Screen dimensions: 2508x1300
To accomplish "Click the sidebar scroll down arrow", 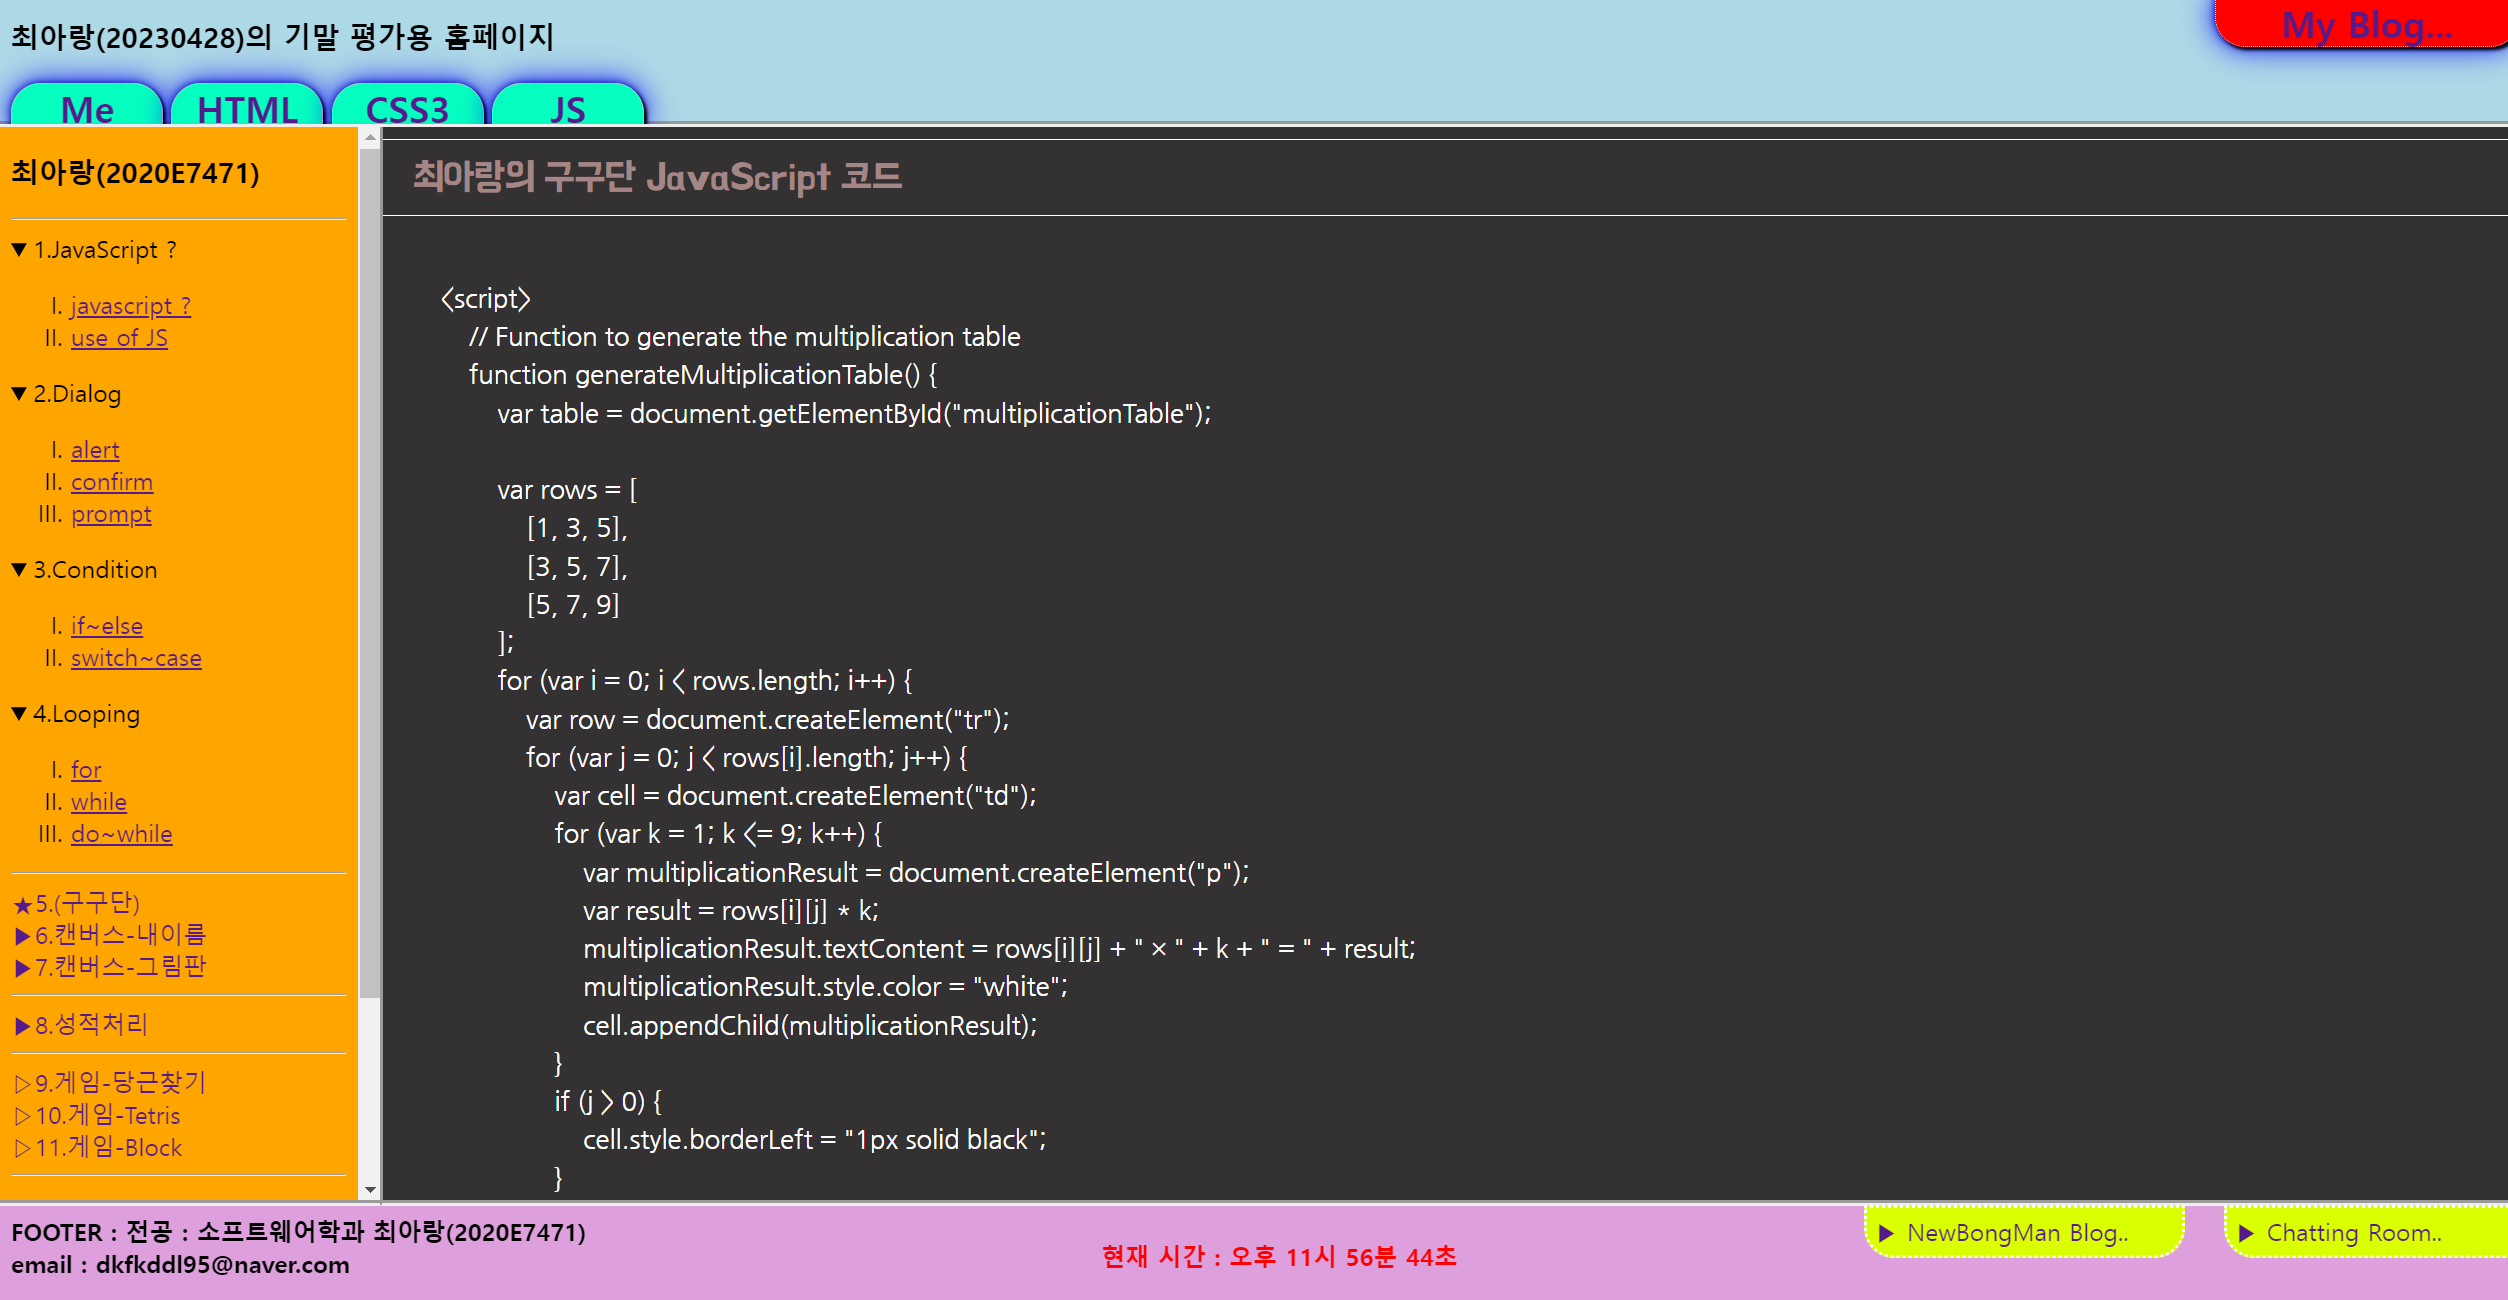I will (x=370, y=1190).
